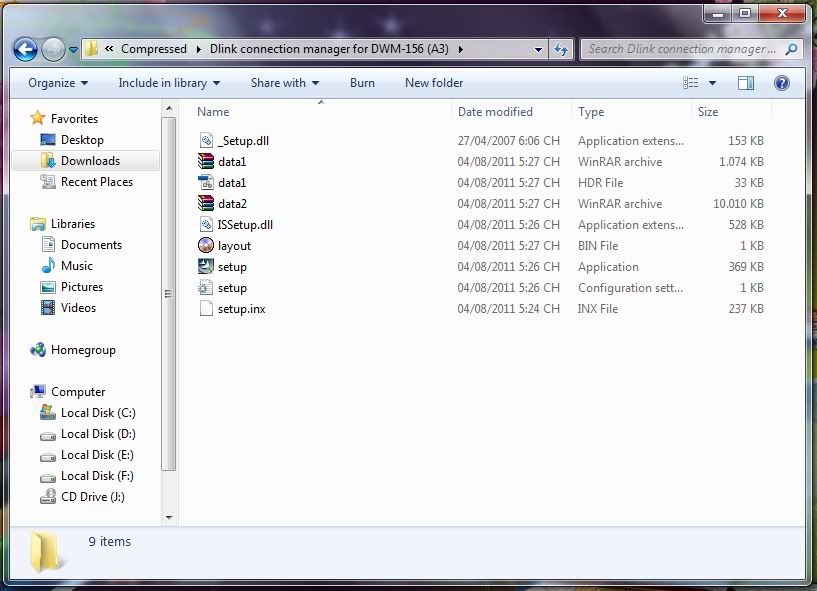The image size is (817, 591).
Task: Open the More view options dropdown arrow
Action: pos(712,83)
